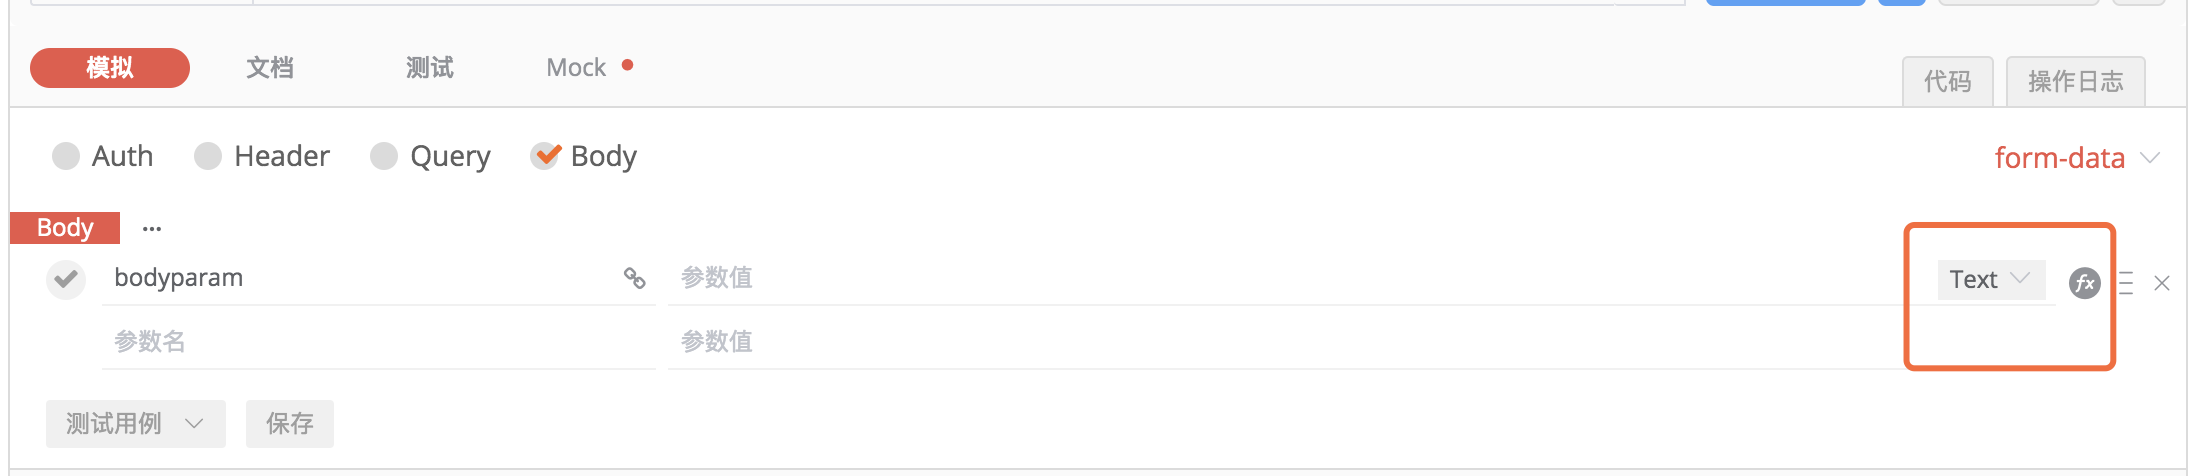2190x476 pixels.
Task: Click the link icon beside bodyparam
Action: click(634, 278)
